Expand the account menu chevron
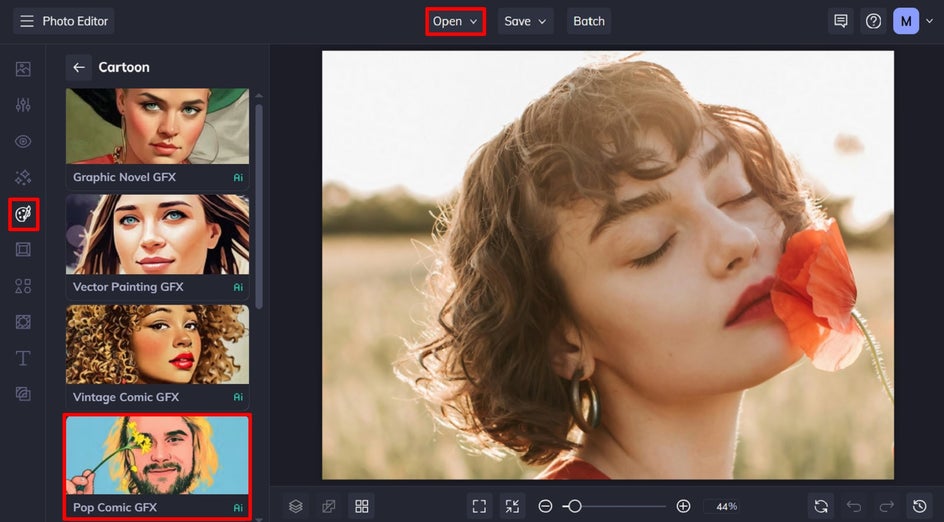Screen dimensions: 944x522 pyautogui.click(x=929, y=21)
